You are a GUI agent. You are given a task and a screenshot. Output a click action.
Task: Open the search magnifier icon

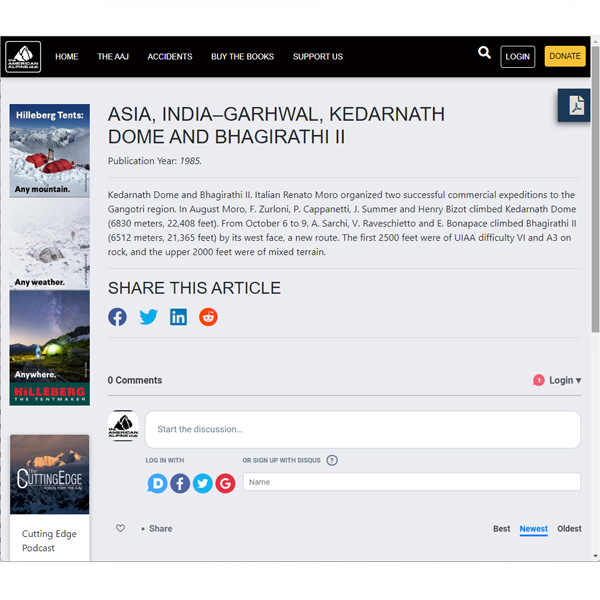point(484,54)
